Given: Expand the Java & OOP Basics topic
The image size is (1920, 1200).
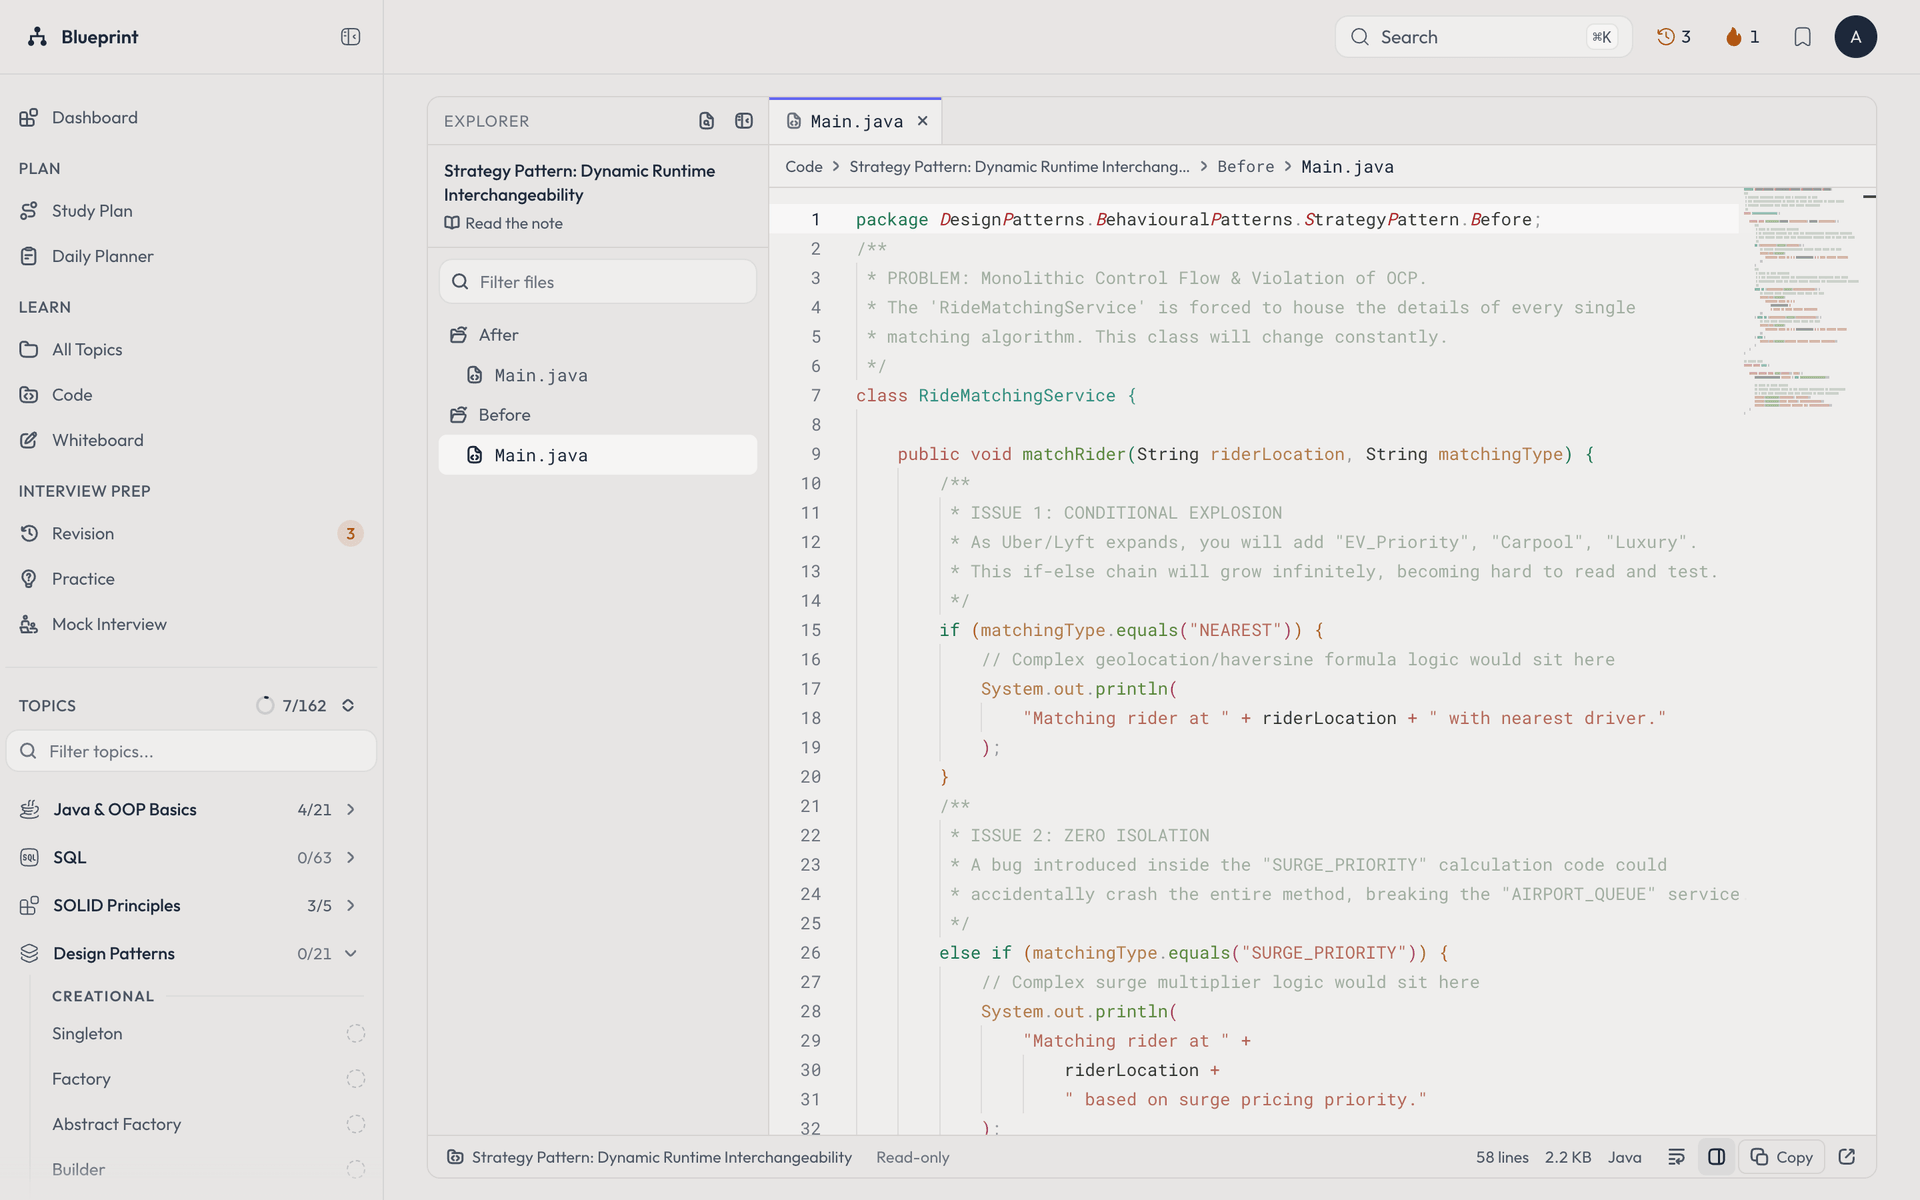Looking at the screenshot, I should click(x=191, y=810).
